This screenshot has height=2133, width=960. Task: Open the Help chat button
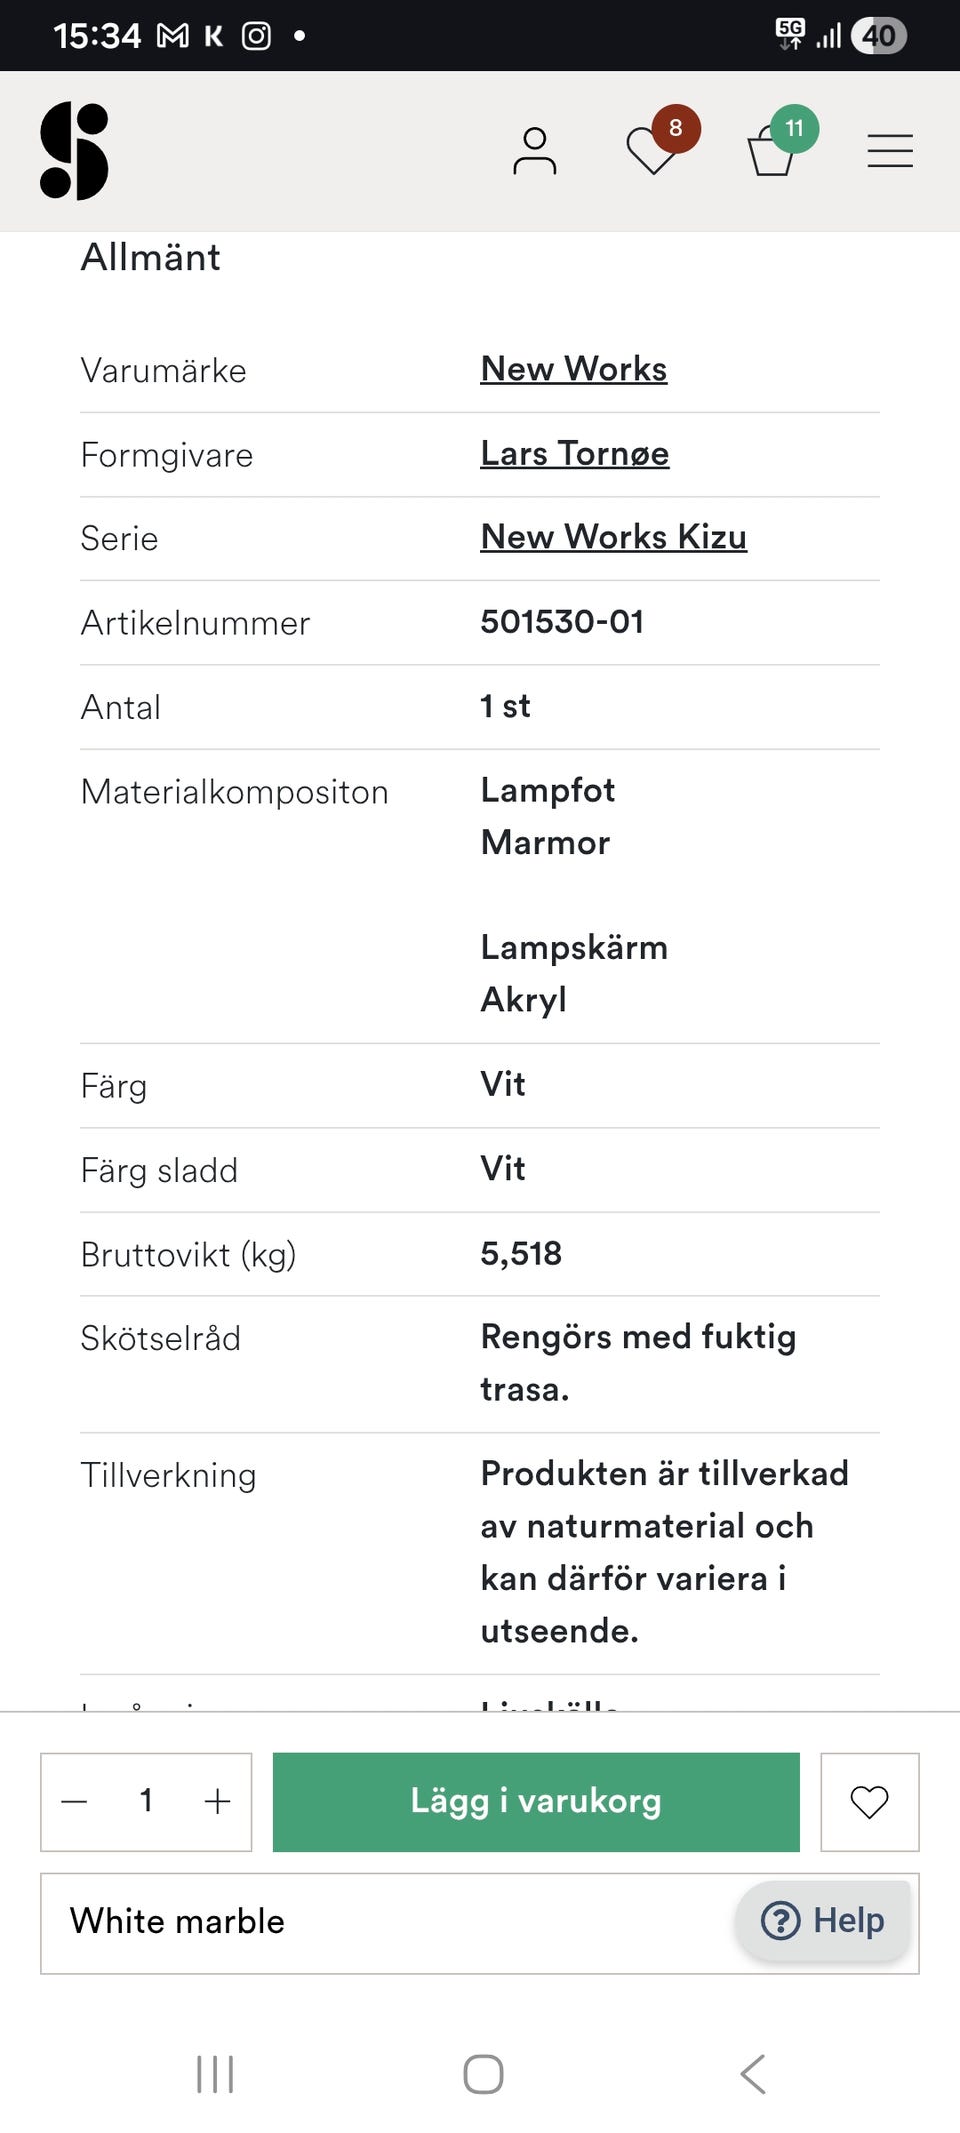point(823,1920)
